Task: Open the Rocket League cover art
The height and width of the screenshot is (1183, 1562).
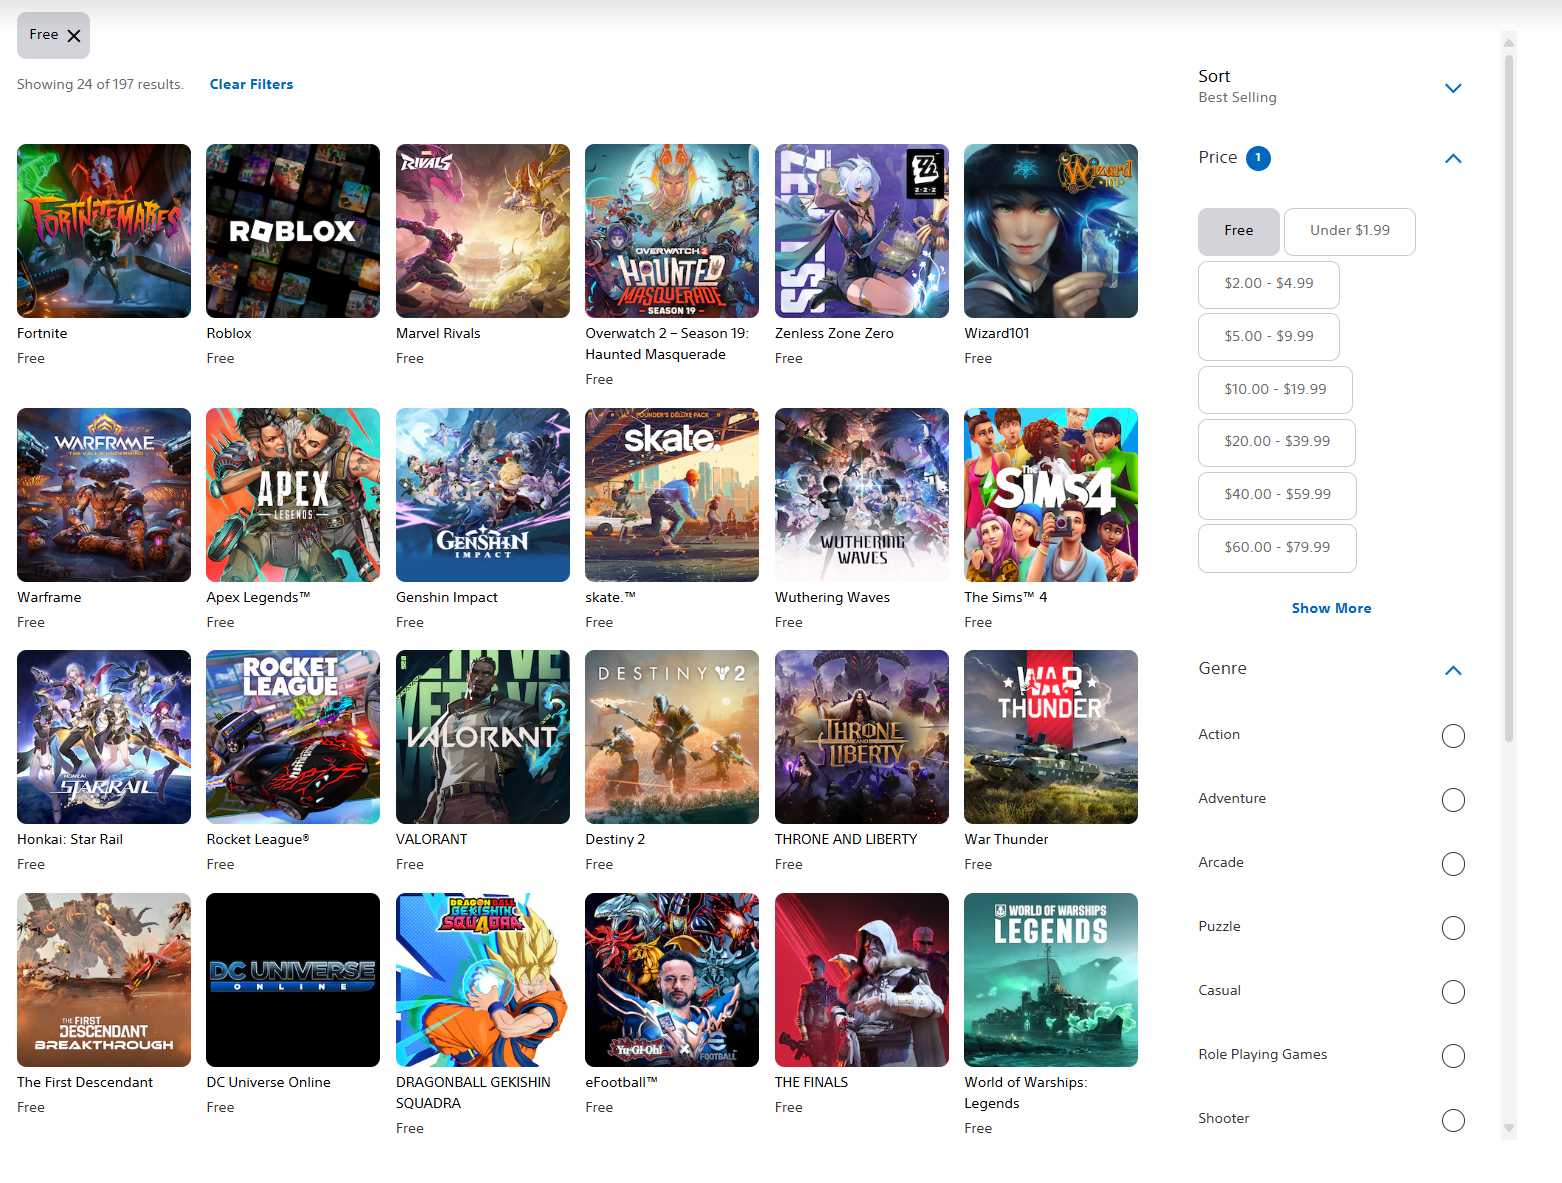Action: pyautogui.click(x=293, y=737)
